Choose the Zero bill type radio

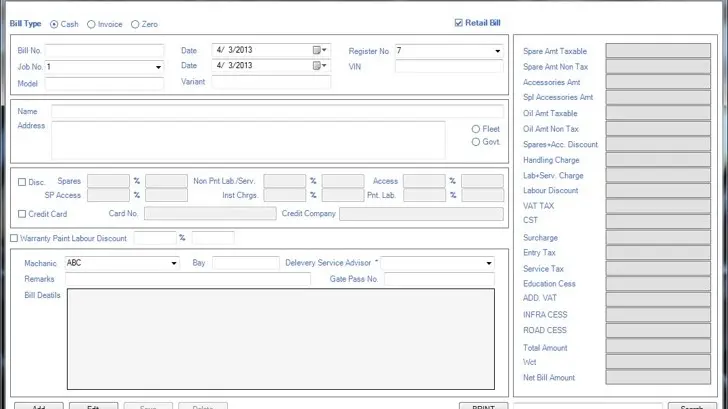pyautogui.click(x=135, y=24)
